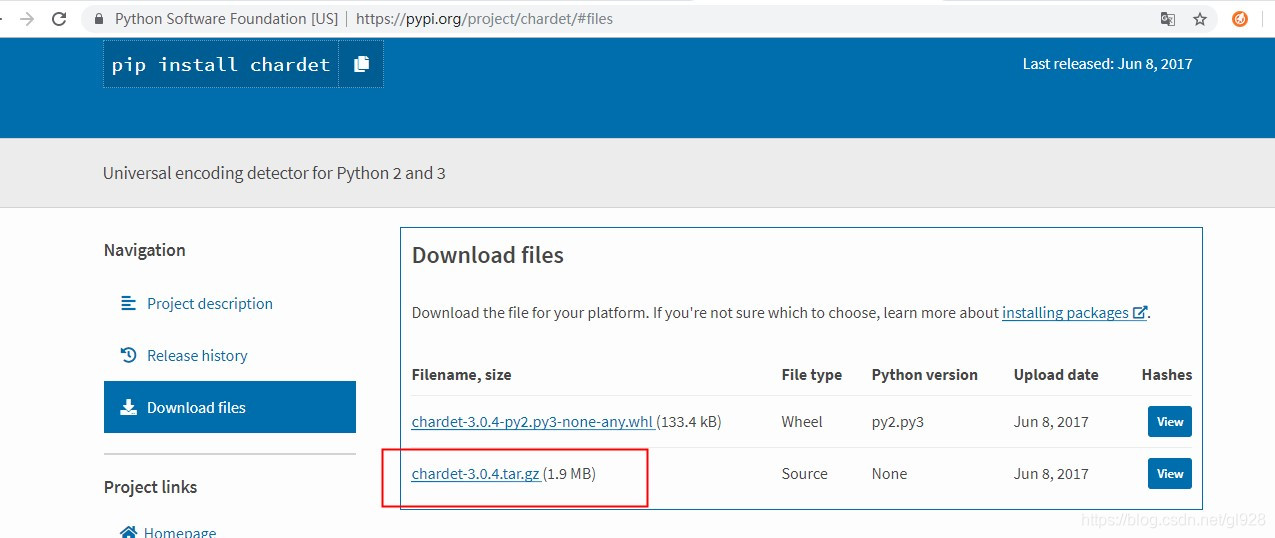Select the Download files navigation tab
Screen dimensions: 1275x538
point(230,407)
